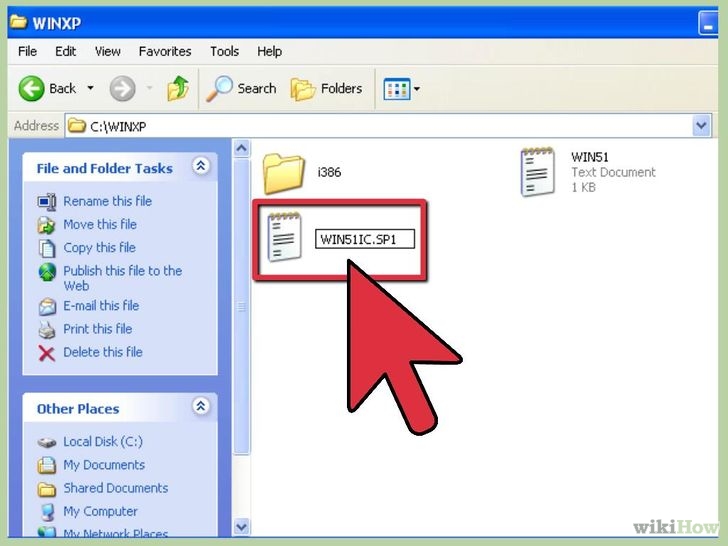Click the E-mail envelope icon
Viewport: 728px width, 546px height.
click(47, 306)
